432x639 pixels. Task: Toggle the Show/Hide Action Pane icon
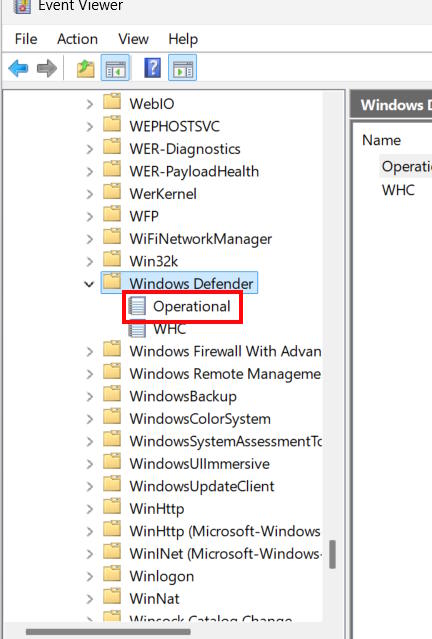click(183, 68)
